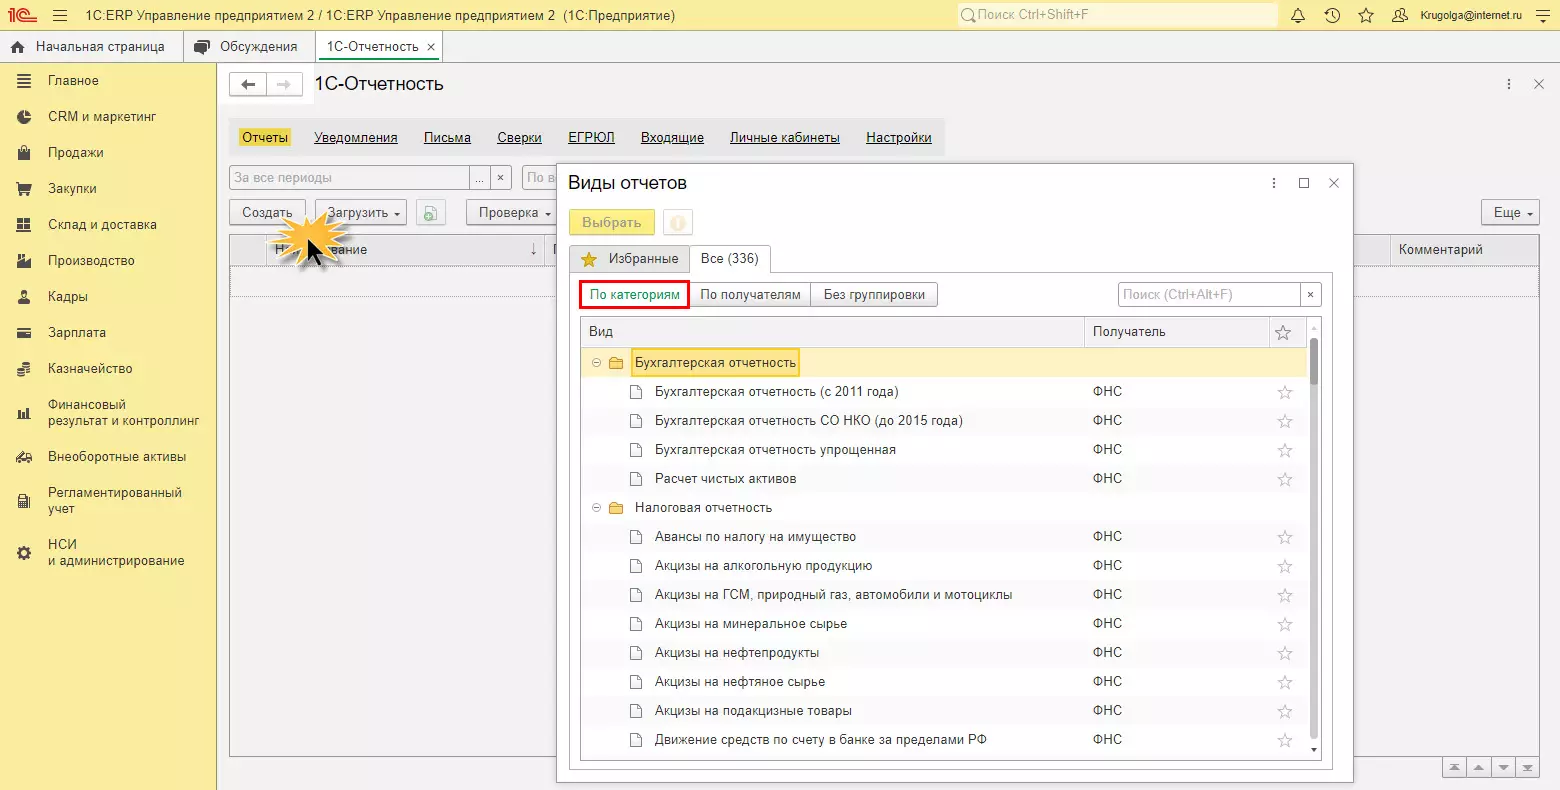Screen dimensions: 1560x790
Task: Click the report type search field
Action: point(1208,295)
